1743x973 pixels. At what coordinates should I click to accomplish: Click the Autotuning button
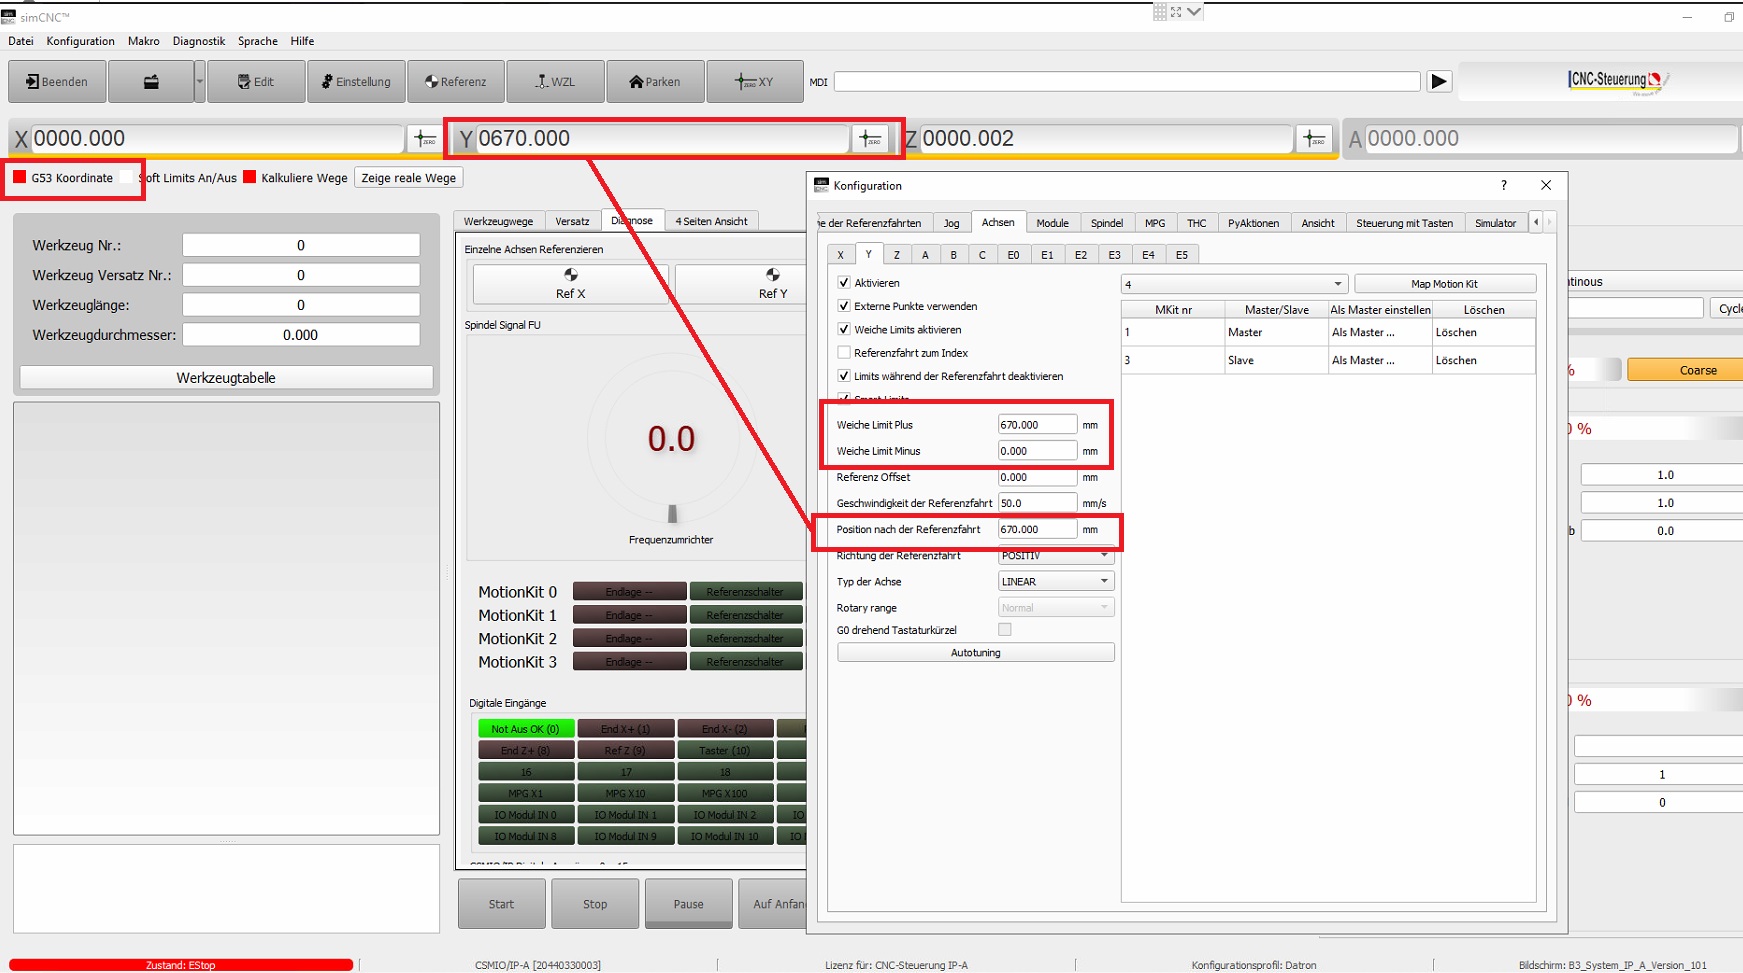point(975,653)
